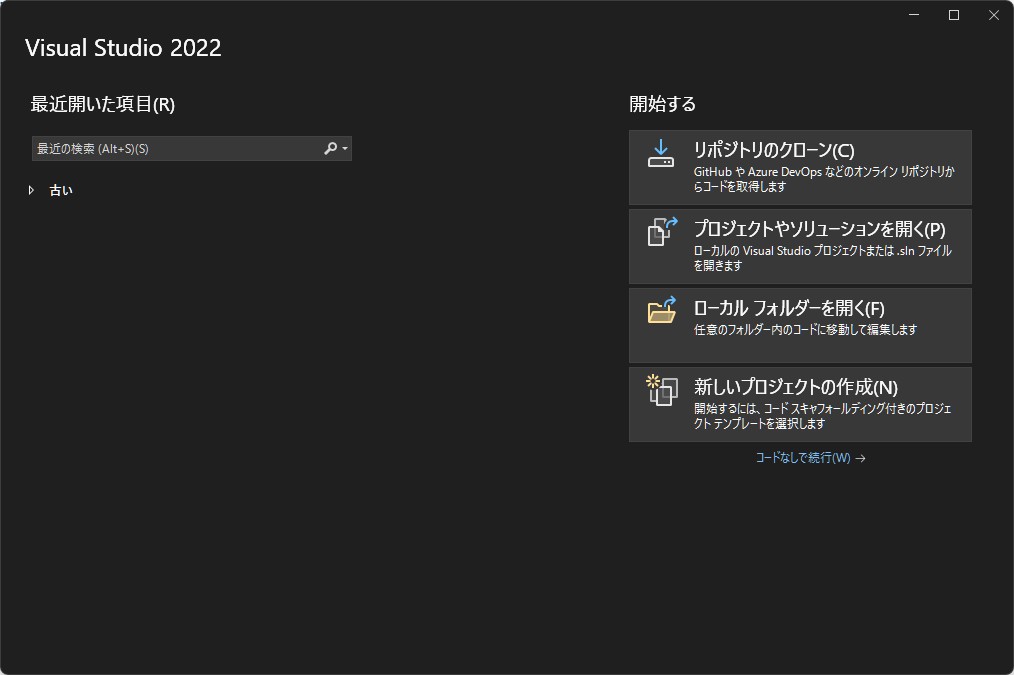Close the Visual Studio 2022 start window
This screenshot has height=675, width=1014.
[x=994, y=15]
